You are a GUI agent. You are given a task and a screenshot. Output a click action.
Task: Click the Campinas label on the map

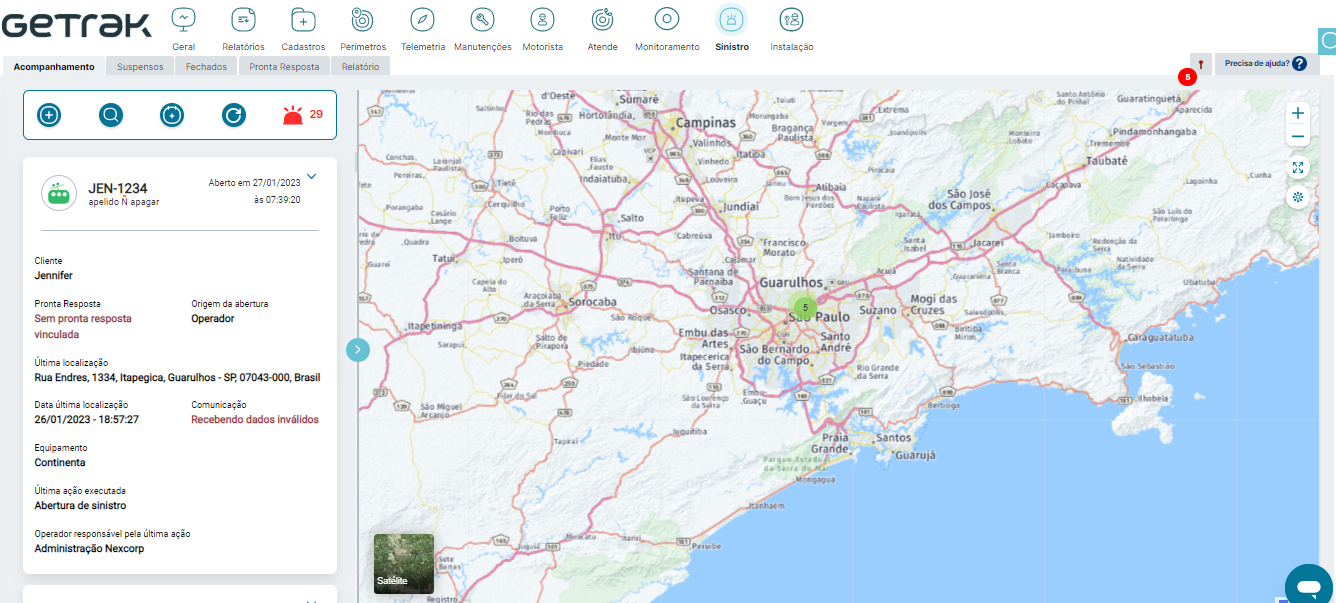(706, 123)
